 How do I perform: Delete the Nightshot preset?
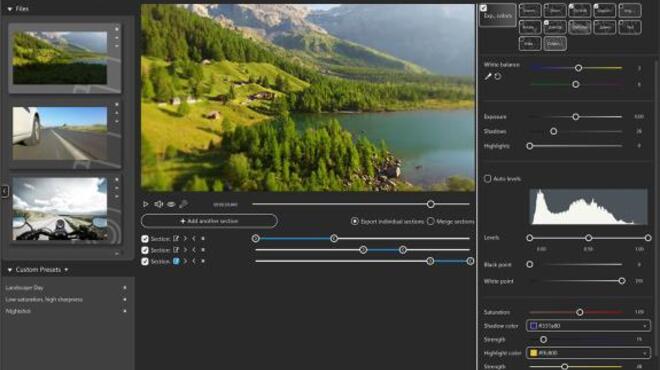click(x=125, y=311)
